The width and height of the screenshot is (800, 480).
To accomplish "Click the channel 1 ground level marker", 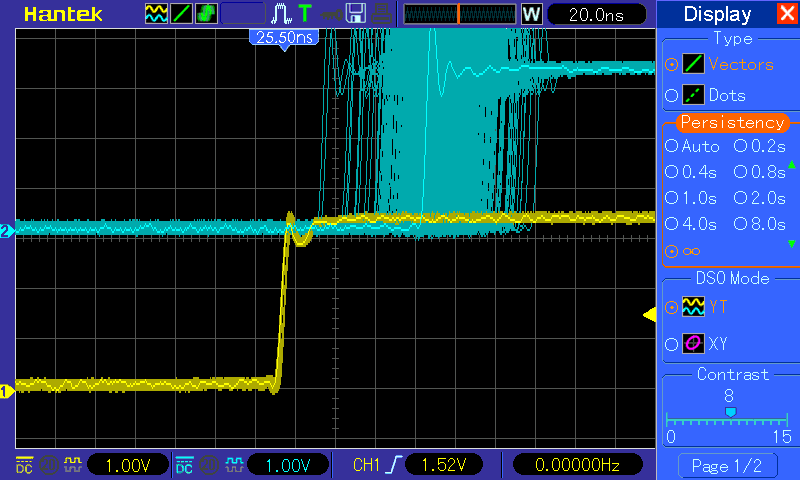I will tap(7, 392).
